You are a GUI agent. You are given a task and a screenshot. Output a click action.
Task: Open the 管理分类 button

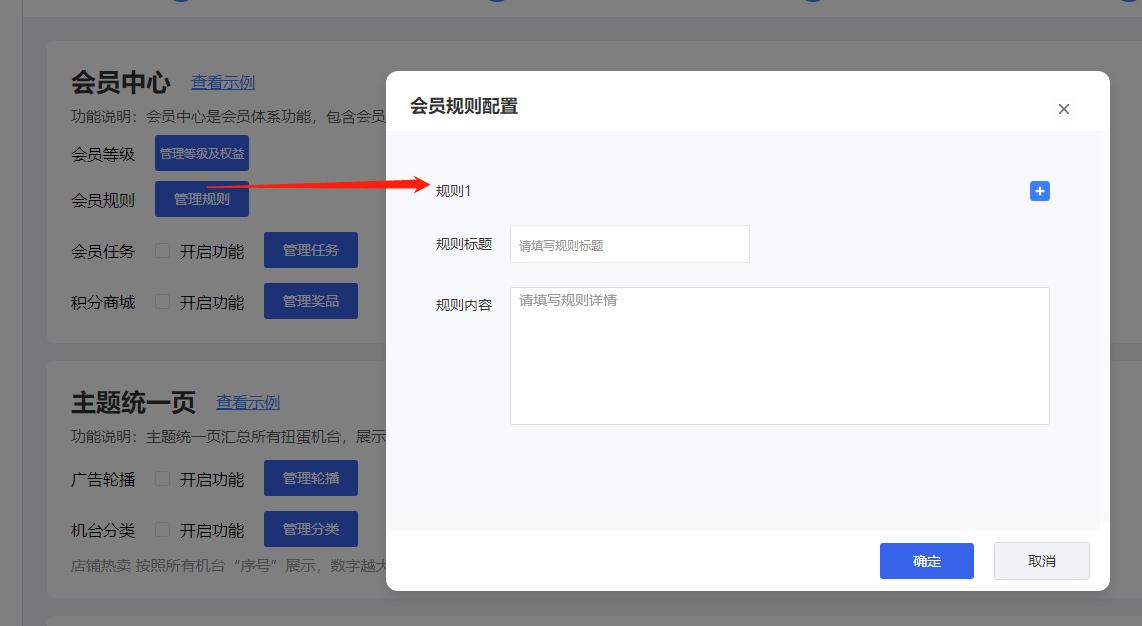pyautogui.click(x=311, y=529)
